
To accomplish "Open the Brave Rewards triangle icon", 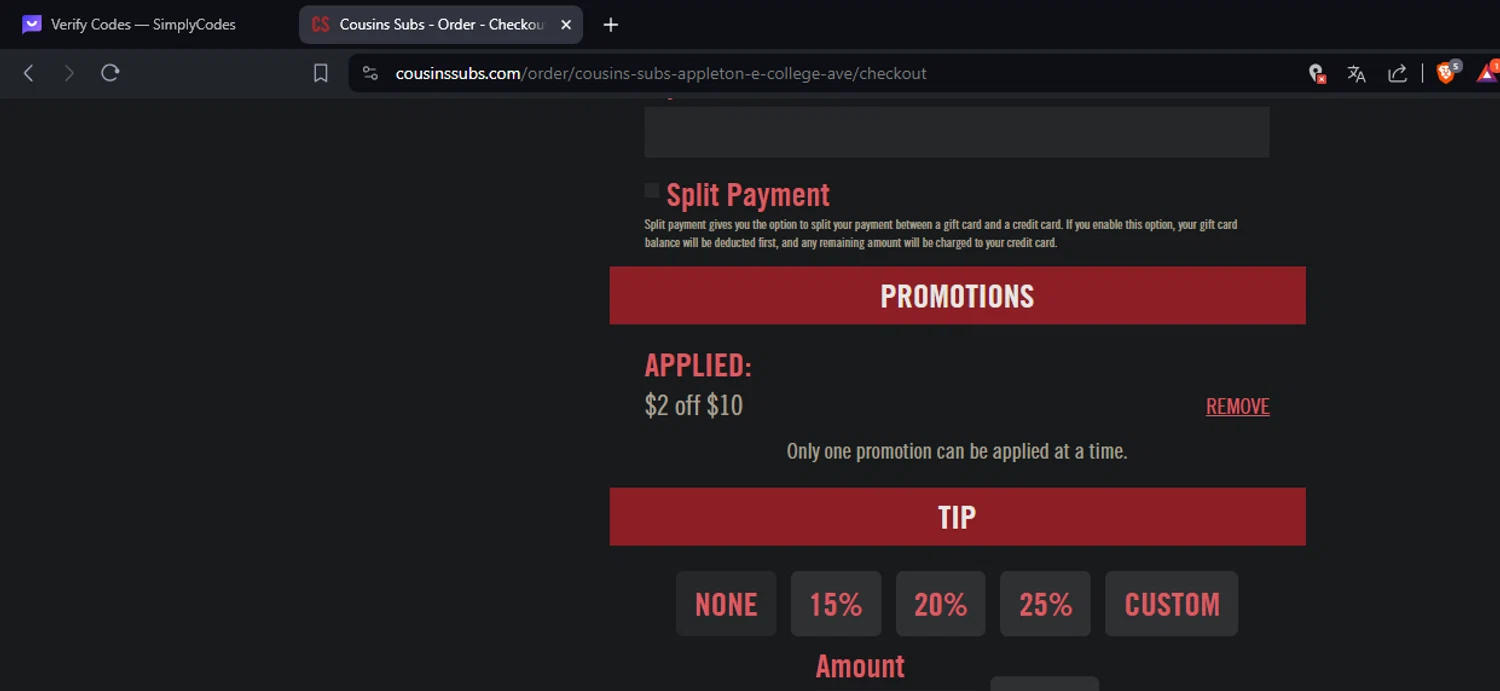I will pyautogui.click(x=1487, y=73).
